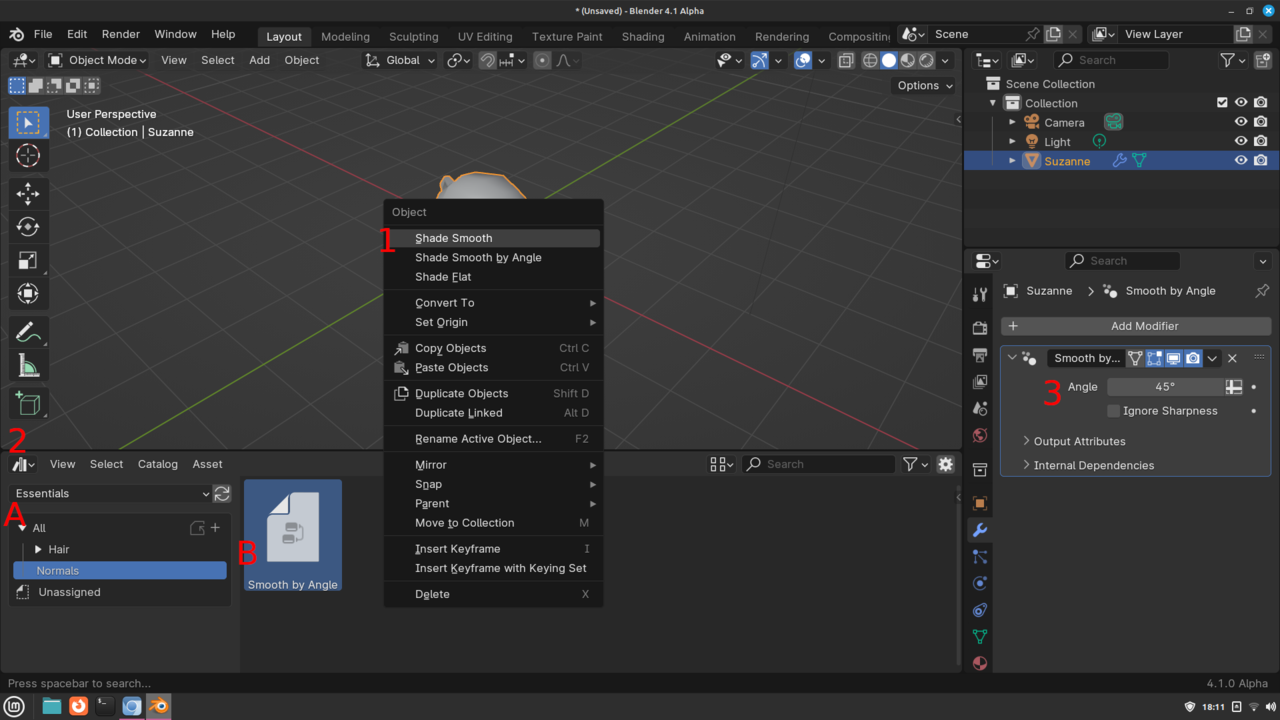The height and width of the screenshot is (720, 1280).
Task: Select the Select Box tool
Action: (x=28, y=123)
